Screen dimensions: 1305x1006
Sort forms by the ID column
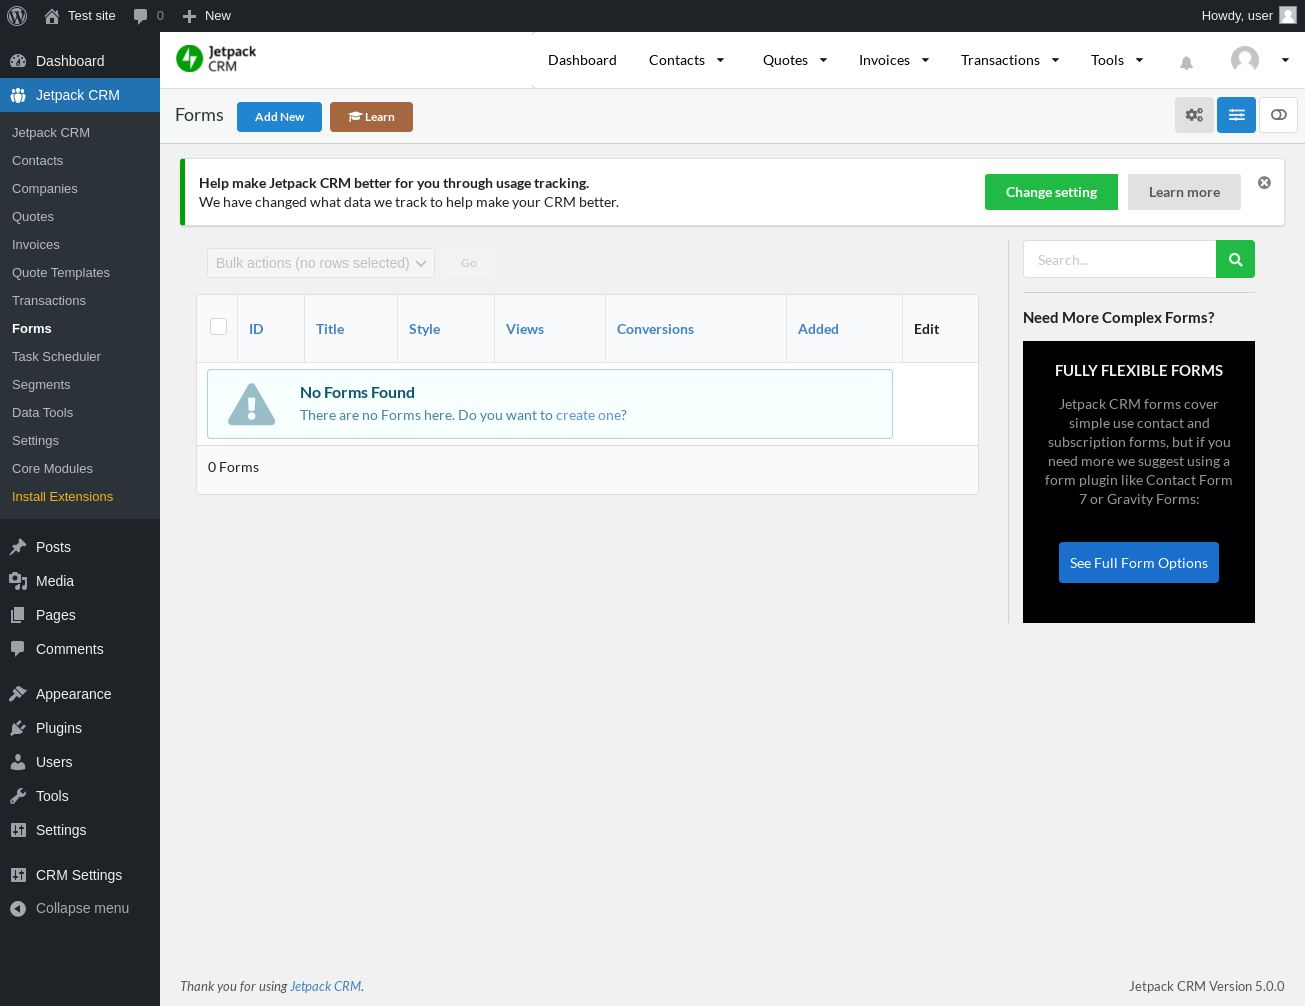tap(256, 329)
